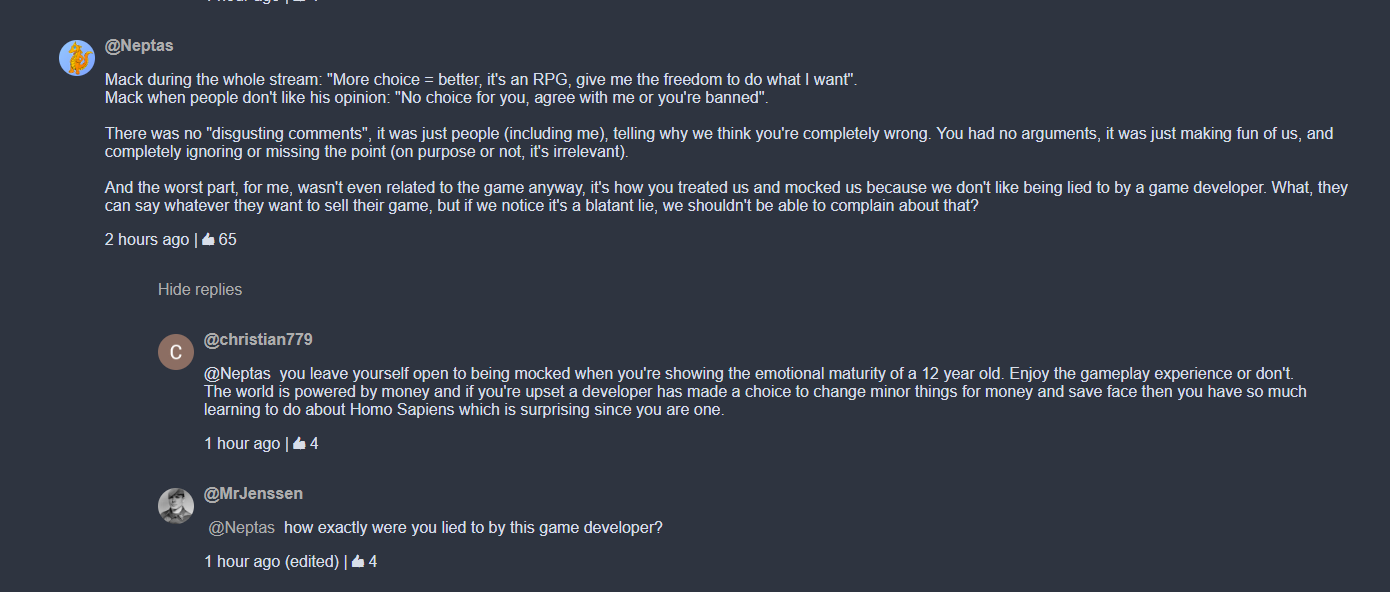This screenshot has width=1390, height=592.
Task: Click the @Neptas mention in MrJenssen's reply
Action: [x=241, y=527]
